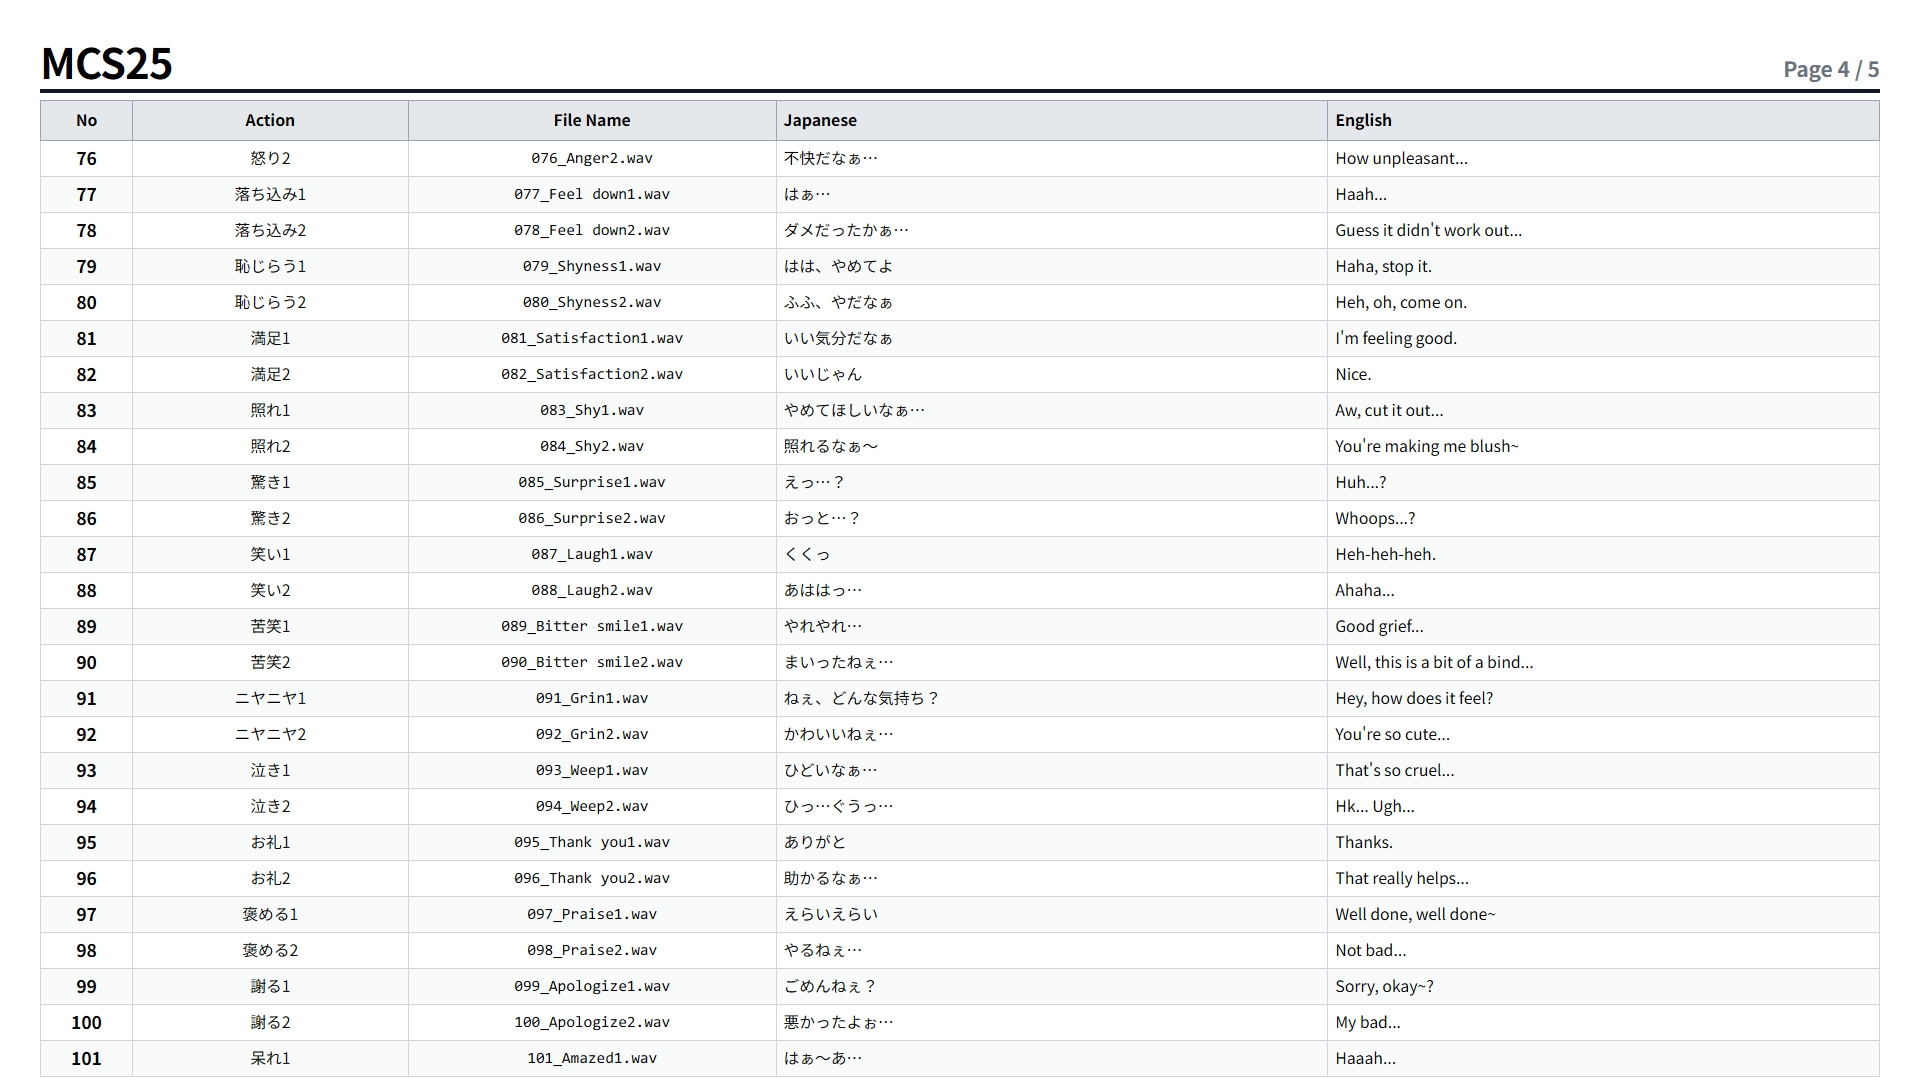Click the Page 4 / 5 indicator
The image size is (1920, 1080).
point(1831,69)
